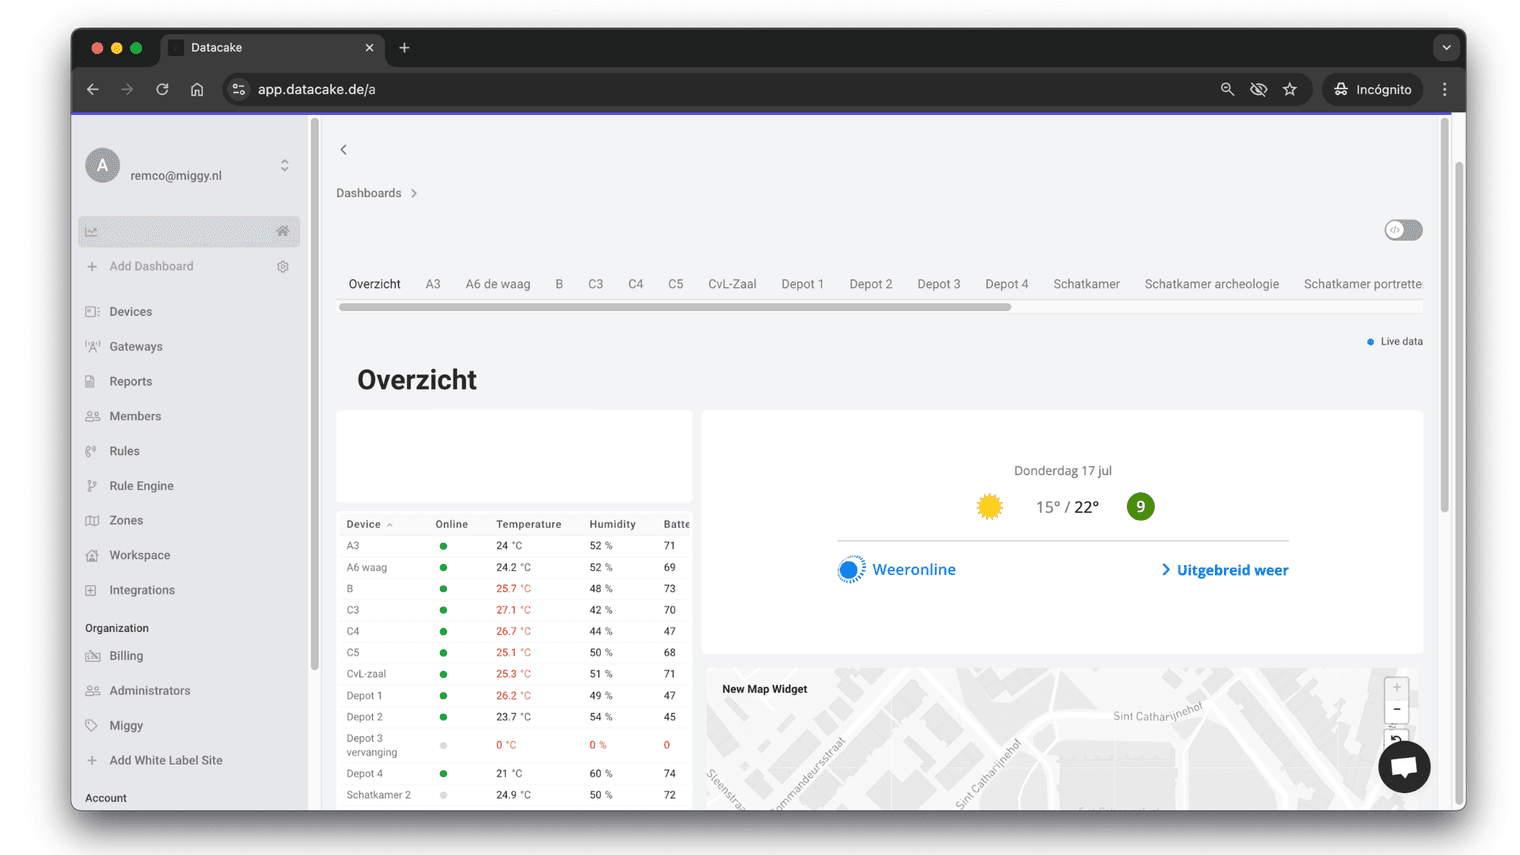Viewport: 1520px width, 855px height.
Task: Switch to the Depot 2 tab
Action: coord(870,284)
